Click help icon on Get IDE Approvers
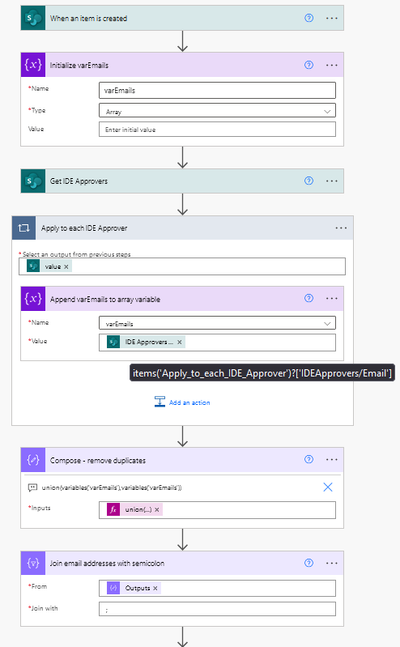This screenshot has width=400, height=647. (309, 181)
